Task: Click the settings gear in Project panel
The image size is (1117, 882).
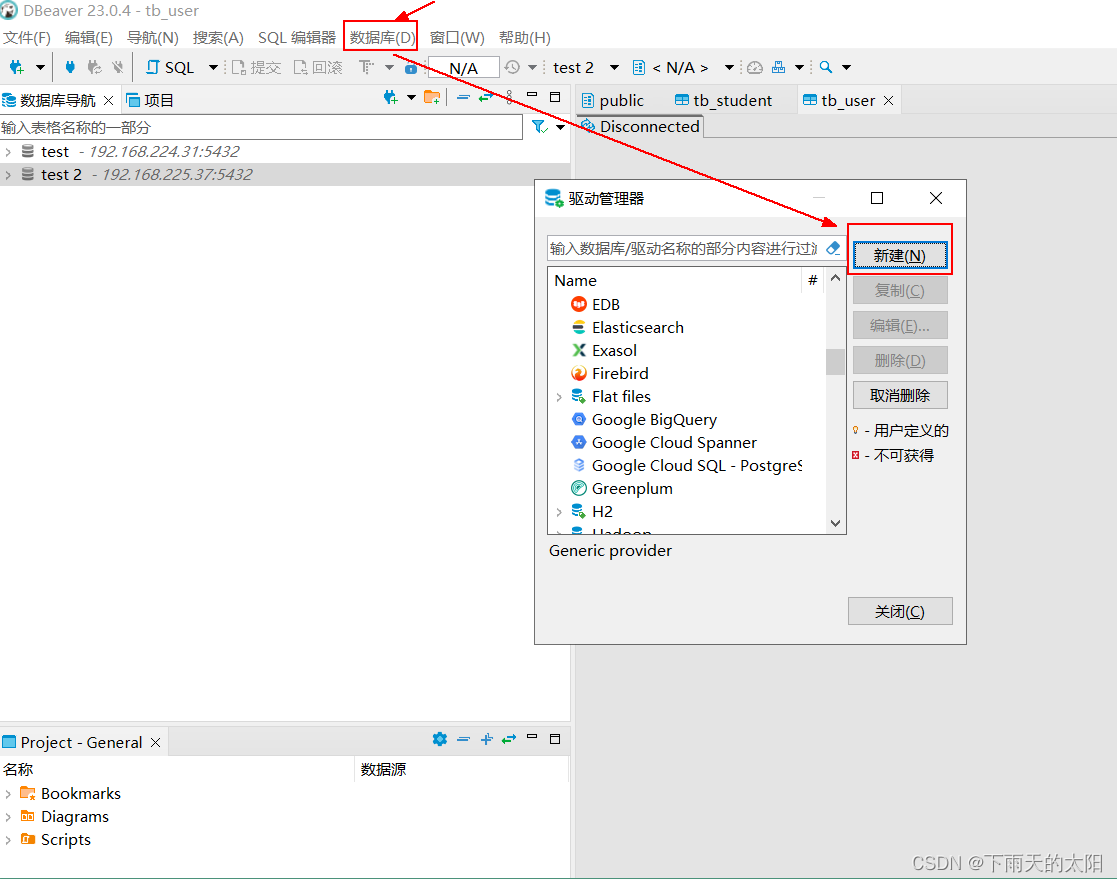Action: (x=440, y=740)
